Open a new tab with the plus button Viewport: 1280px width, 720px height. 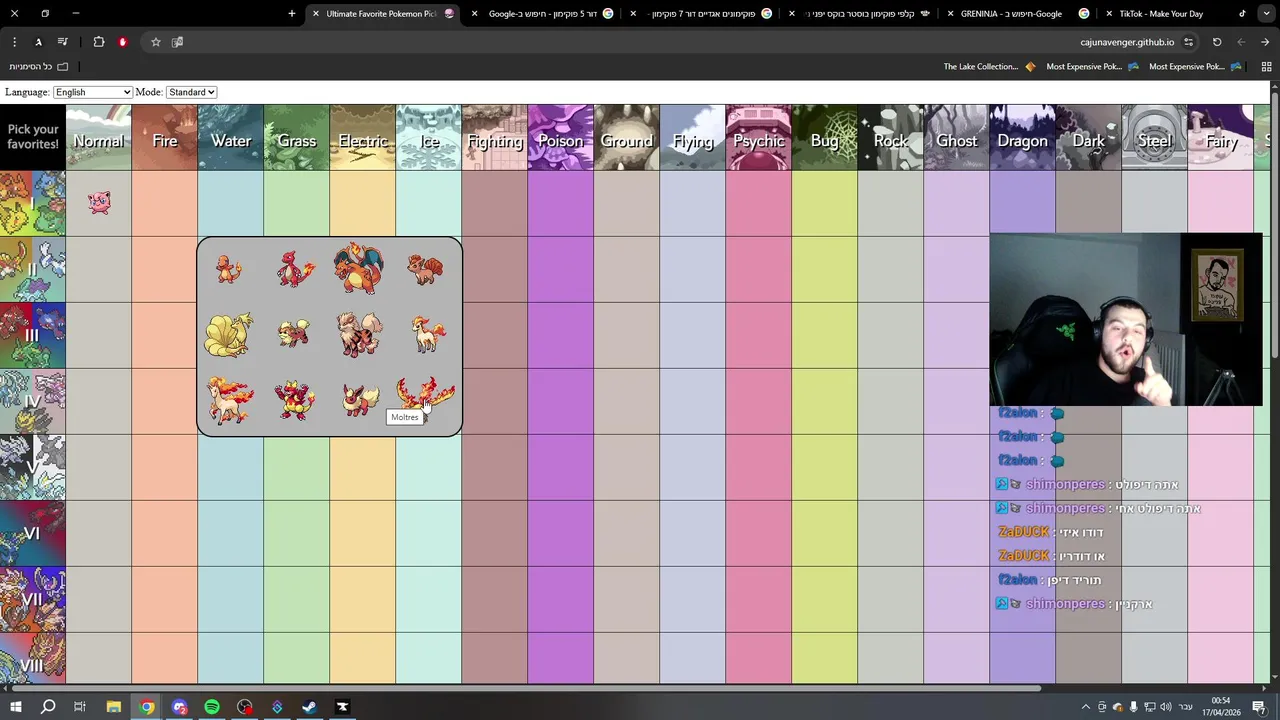pyautogui.click(x=292, y=14)
